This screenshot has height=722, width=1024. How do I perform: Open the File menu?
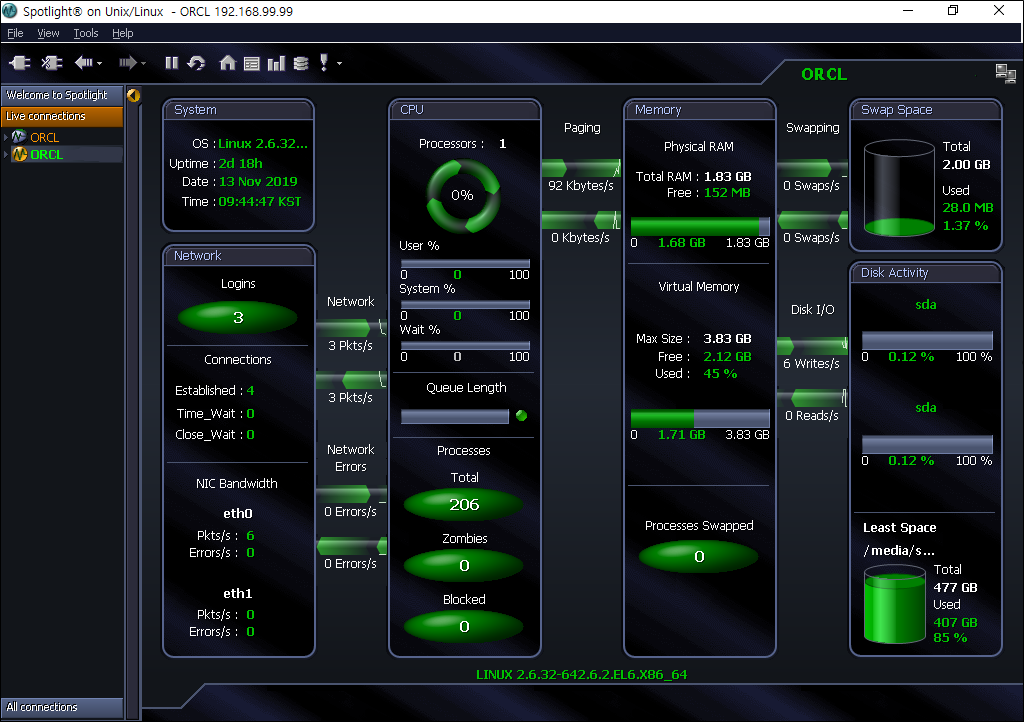click(x=14, y=33)
